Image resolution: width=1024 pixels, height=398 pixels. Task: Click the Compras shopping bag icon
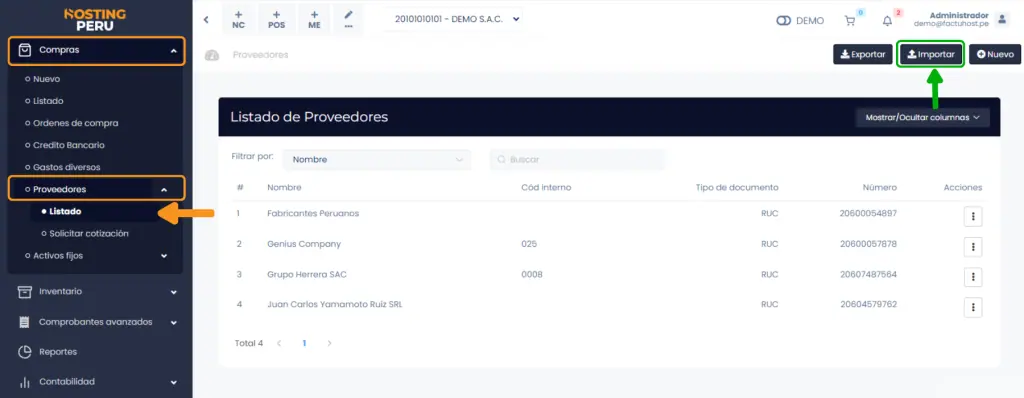click(x=25, y=50)
